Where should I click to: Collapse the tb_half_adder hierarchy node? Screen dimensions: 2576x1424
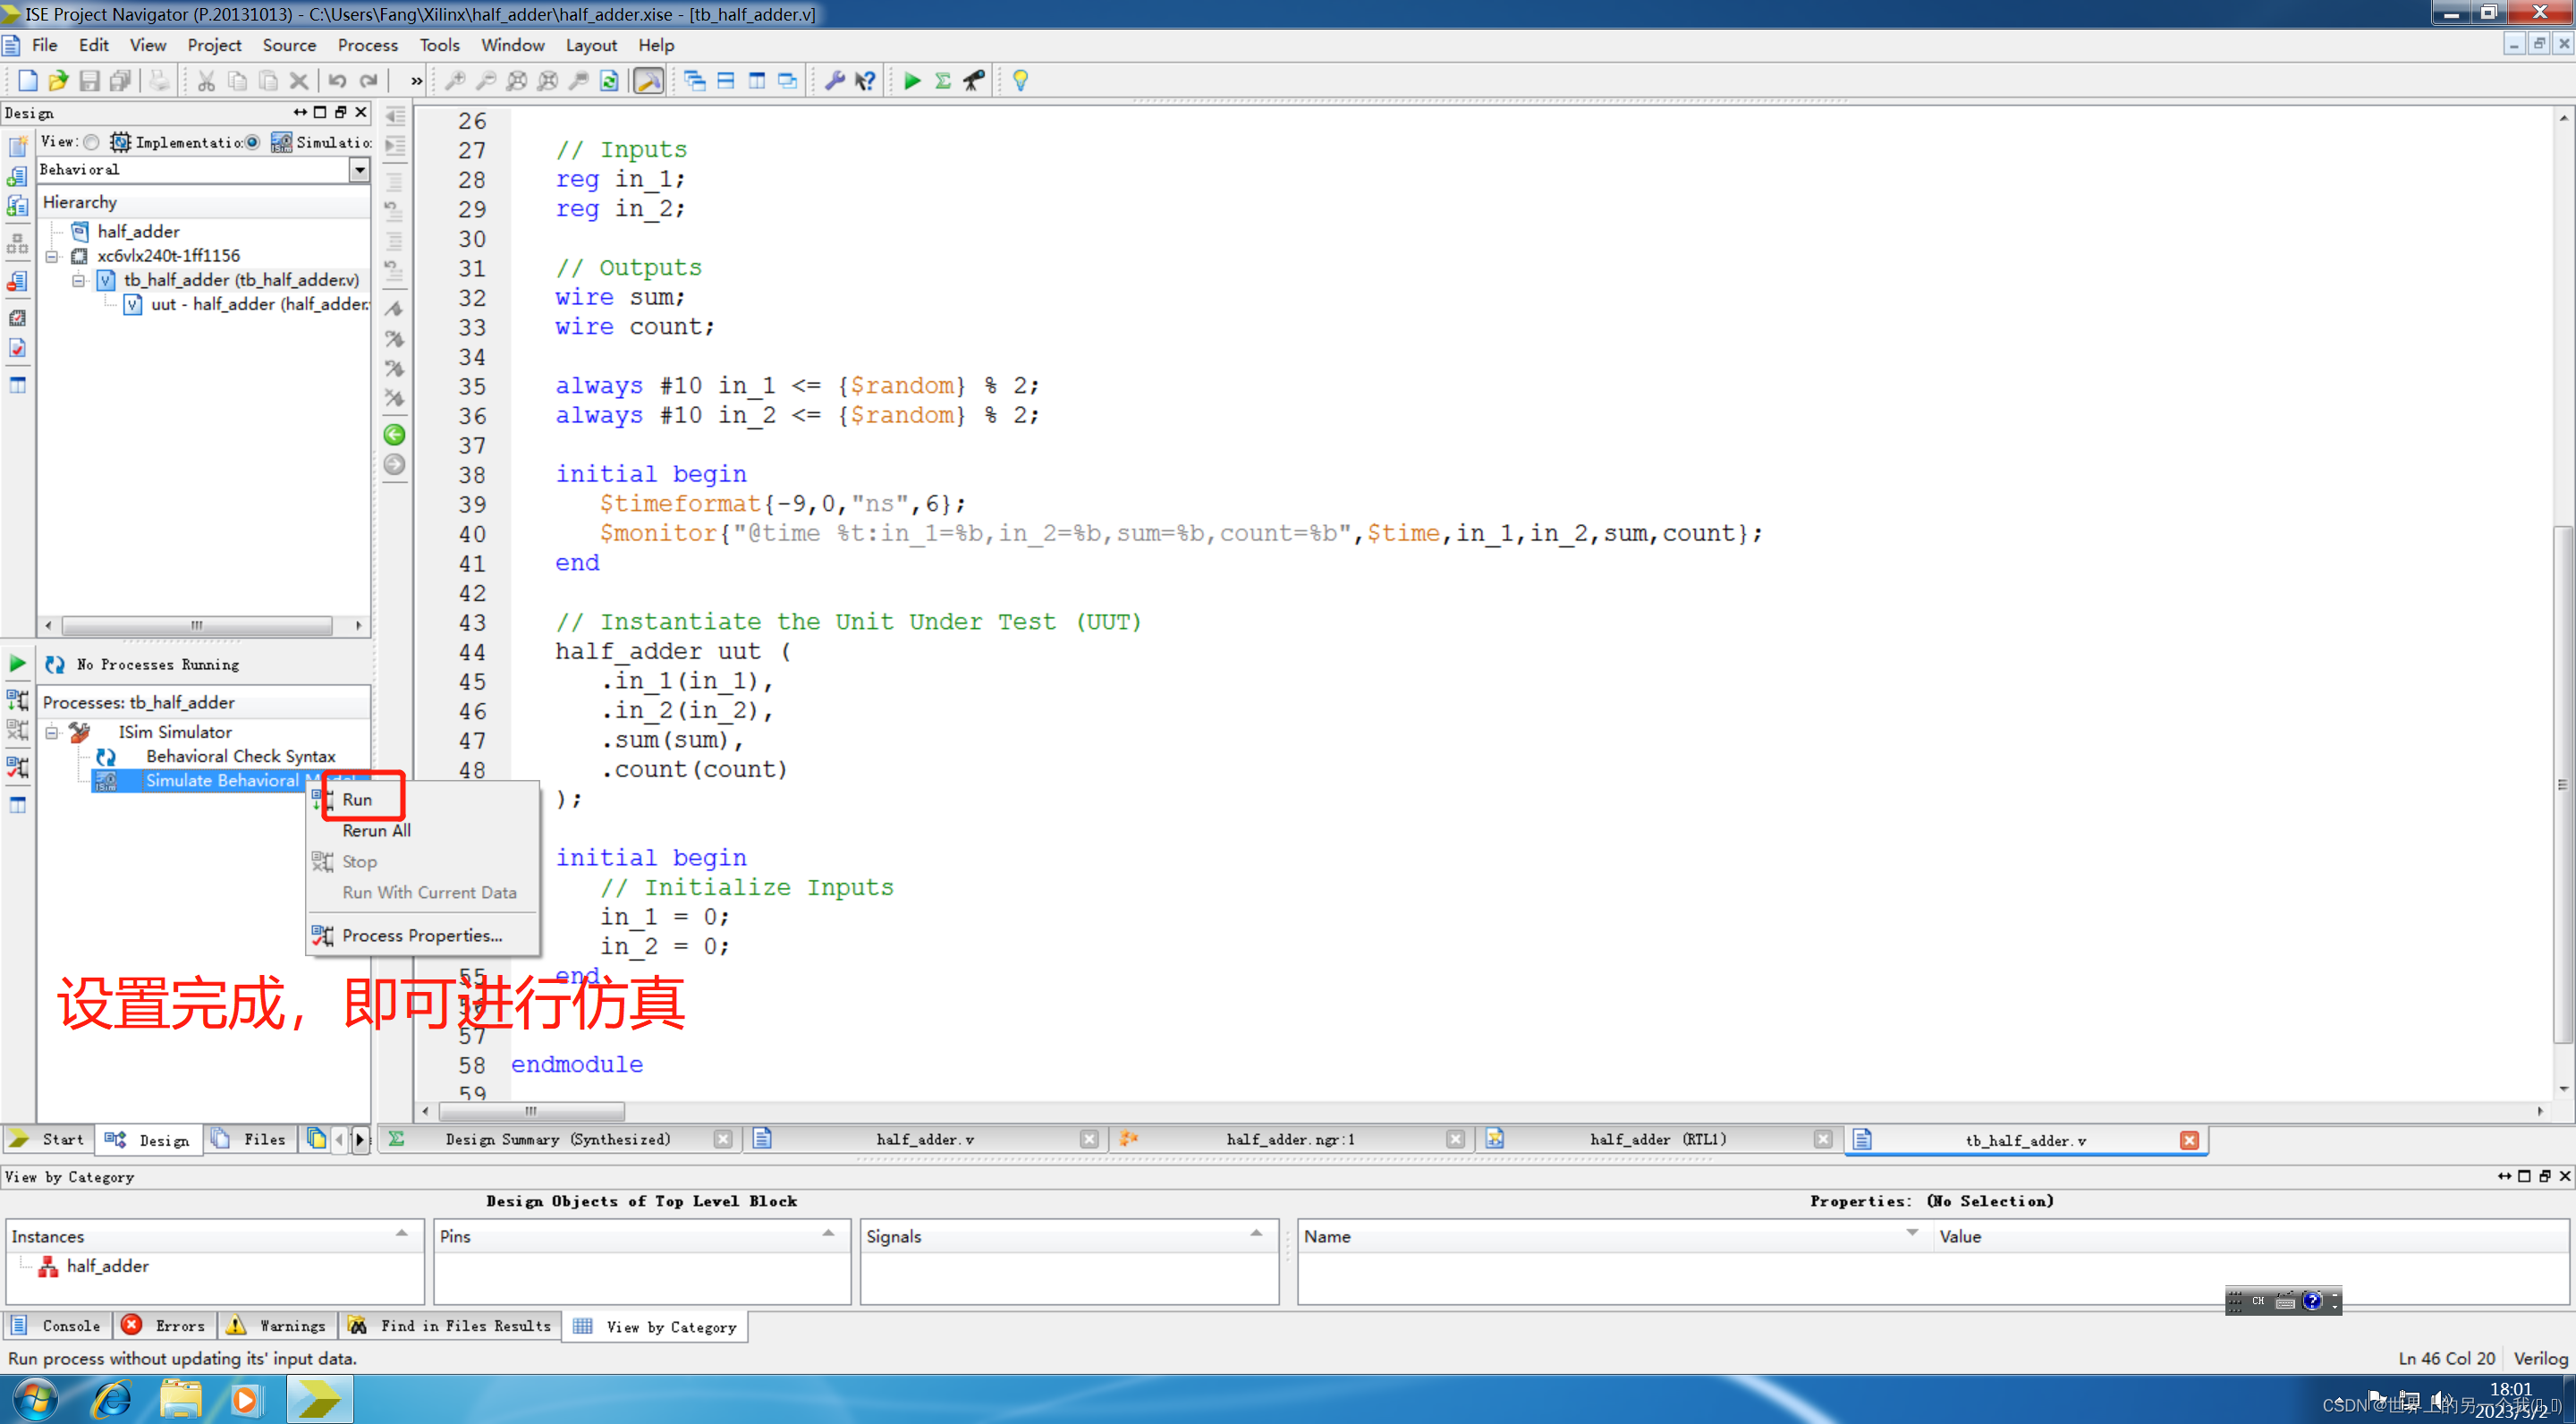coord(78,280)
